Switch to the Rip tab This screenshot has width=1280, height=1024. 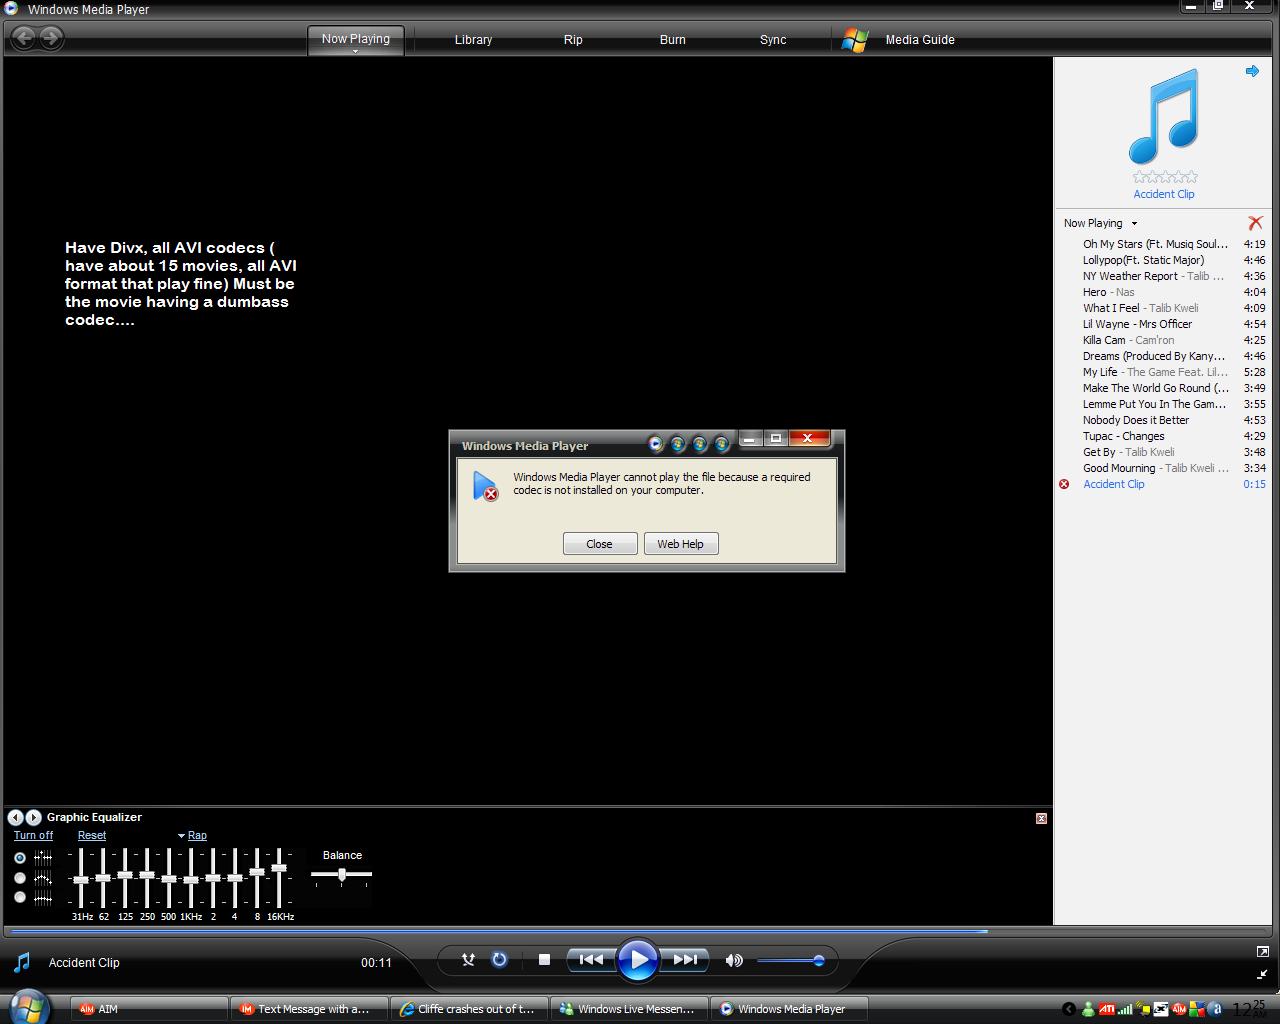573,40
